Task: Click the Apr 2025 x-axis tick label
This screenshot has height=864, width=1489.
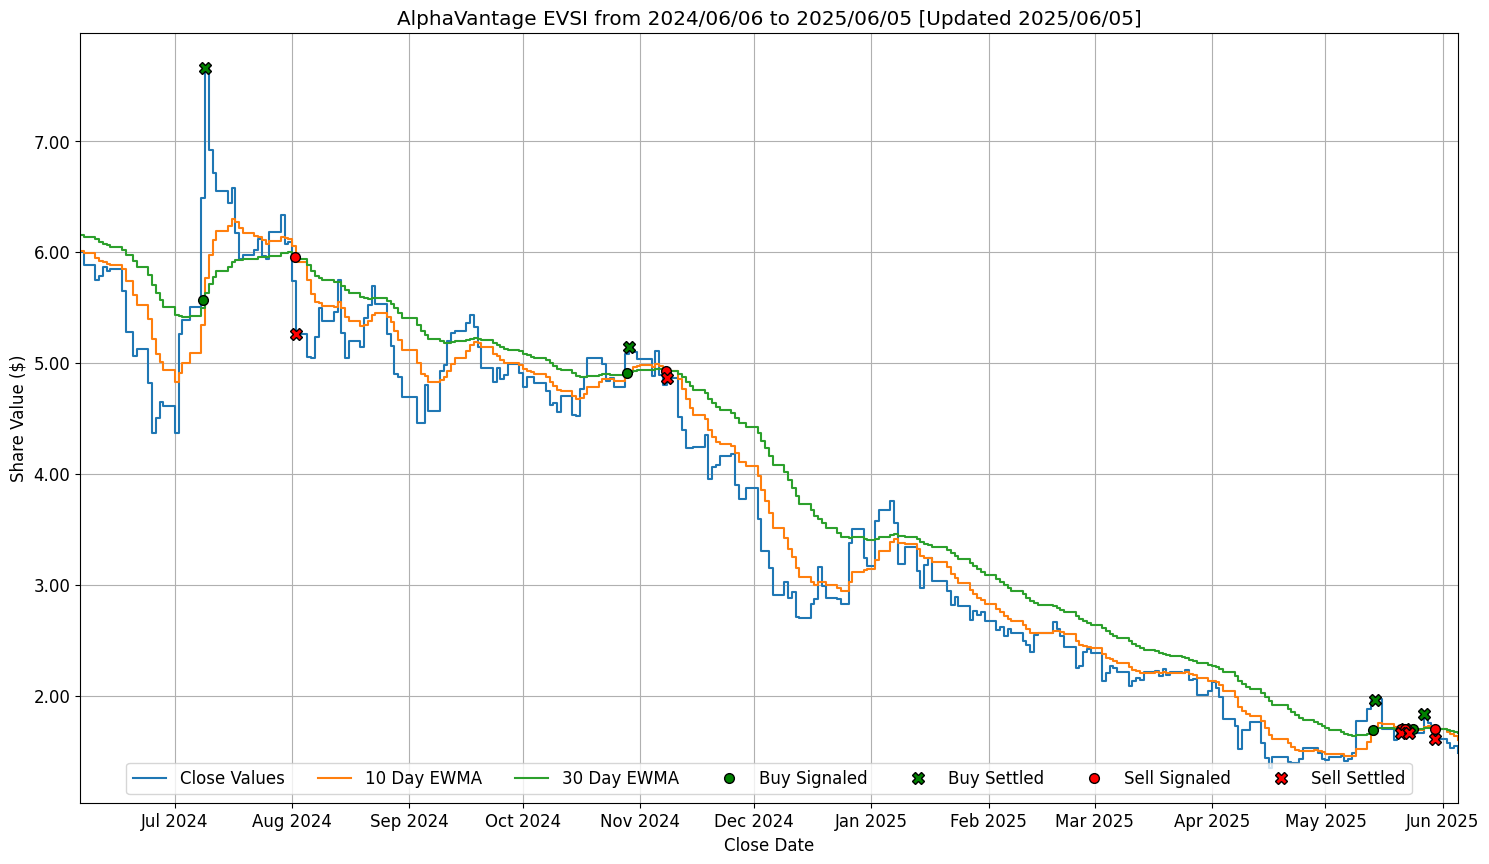Action: 1212,821
